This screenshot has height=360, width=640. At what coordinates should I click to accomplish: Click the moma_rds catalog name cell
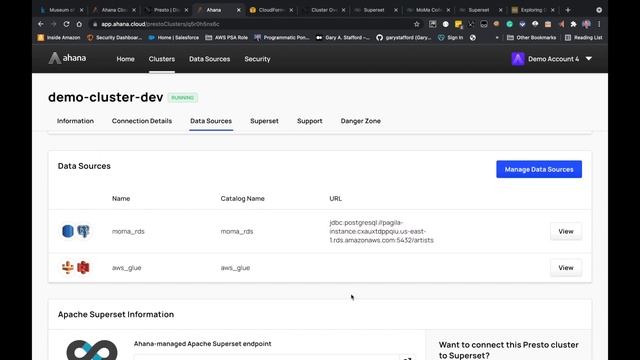[x=237, y=231]
